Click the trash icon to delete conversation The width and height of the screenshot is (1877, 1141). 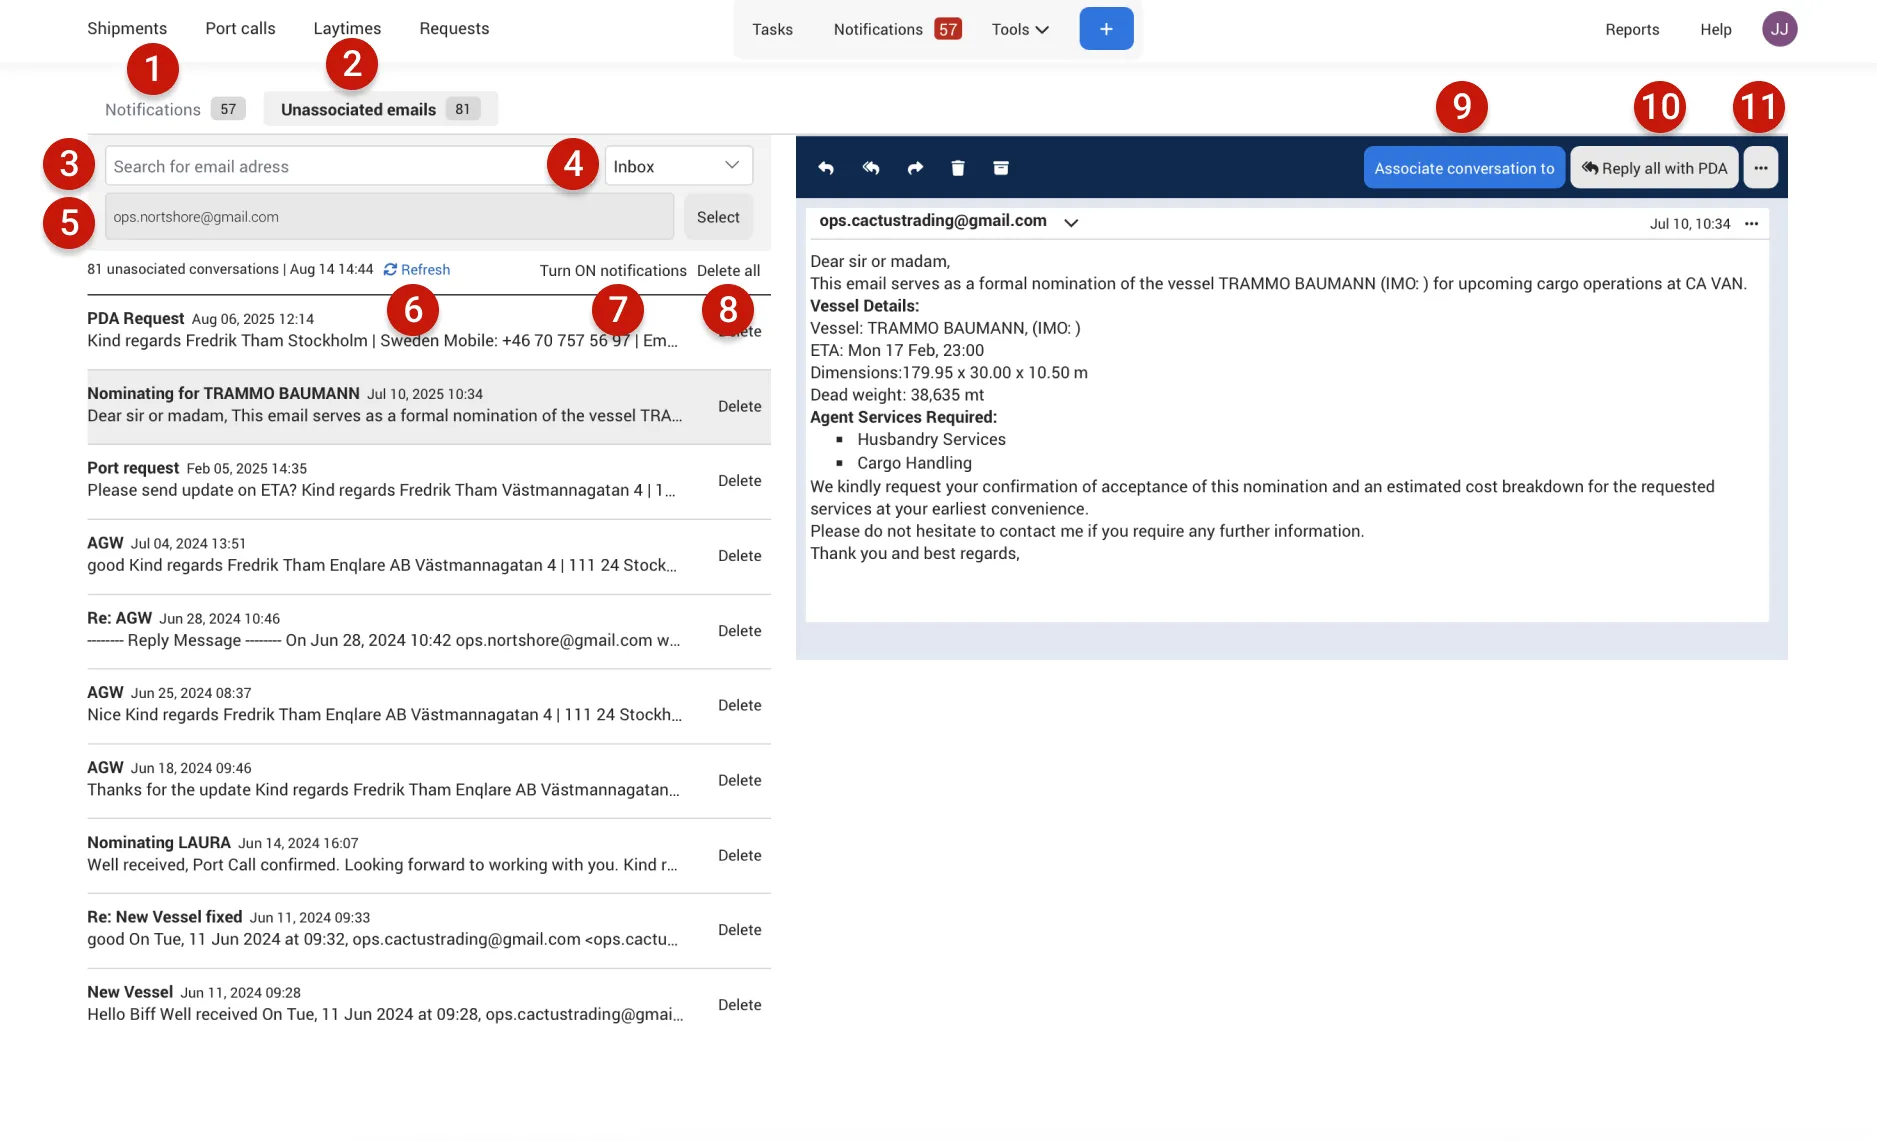click(x=958, y=168)
